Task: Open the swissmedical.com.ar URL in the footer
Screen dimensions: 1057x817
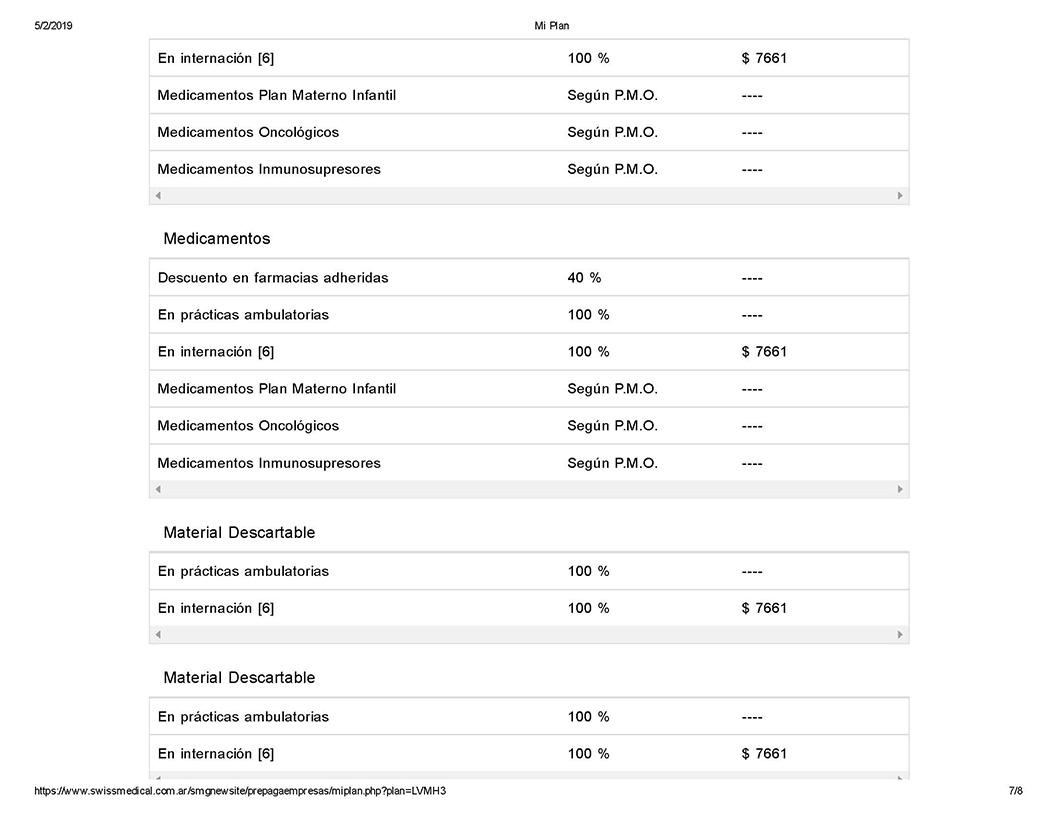Action: pos(240,791)
